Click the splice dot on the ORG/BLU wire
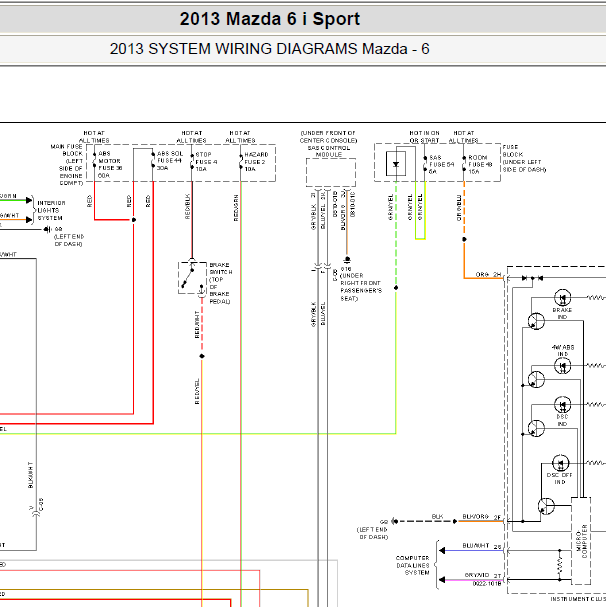The height and width of the screenshot is (607, 606). [464, 239]
